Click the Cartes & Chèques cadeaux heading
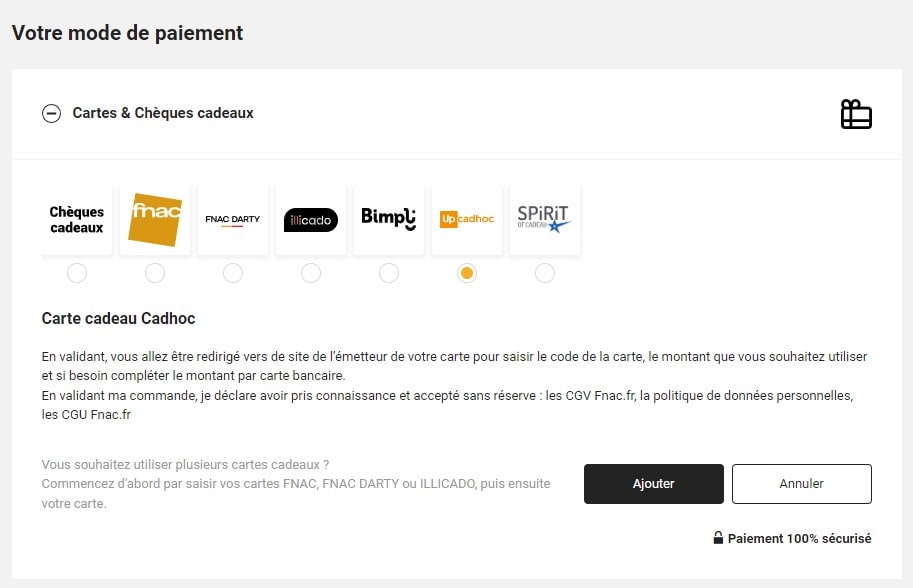 163,114
